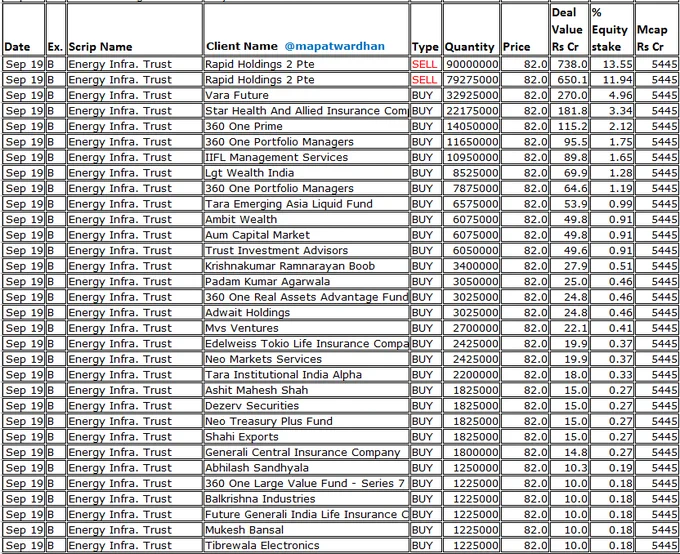Click quantity cell 3400000
The height and width of the screenshot is (554, 680).
pyautogui.click(x=471, y=266)
